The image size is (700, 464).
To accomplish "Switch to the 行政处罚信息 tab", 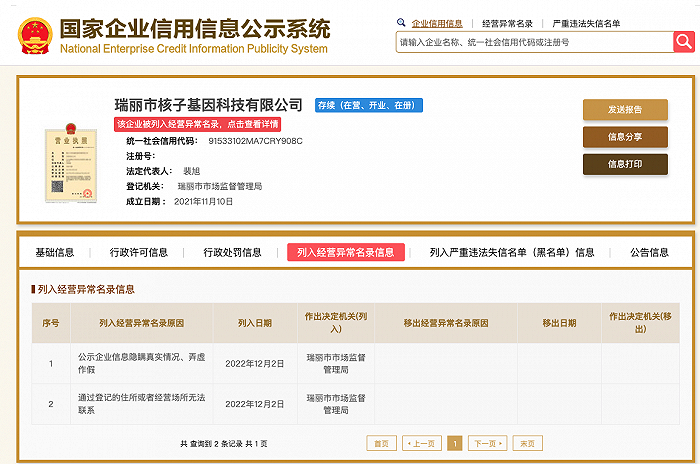I will coord(232,253).
